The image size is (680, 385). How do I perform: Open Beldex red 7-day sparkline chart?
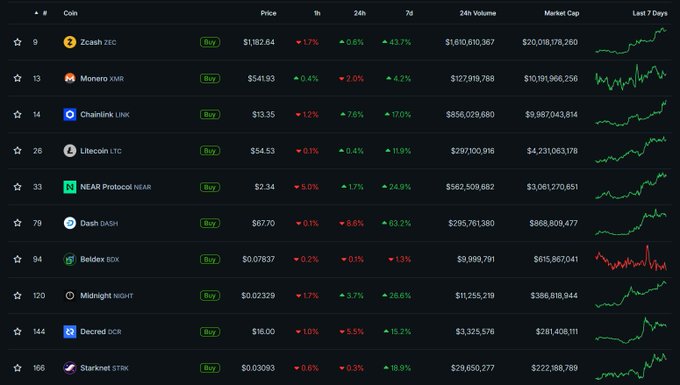(x=631, y=258)
